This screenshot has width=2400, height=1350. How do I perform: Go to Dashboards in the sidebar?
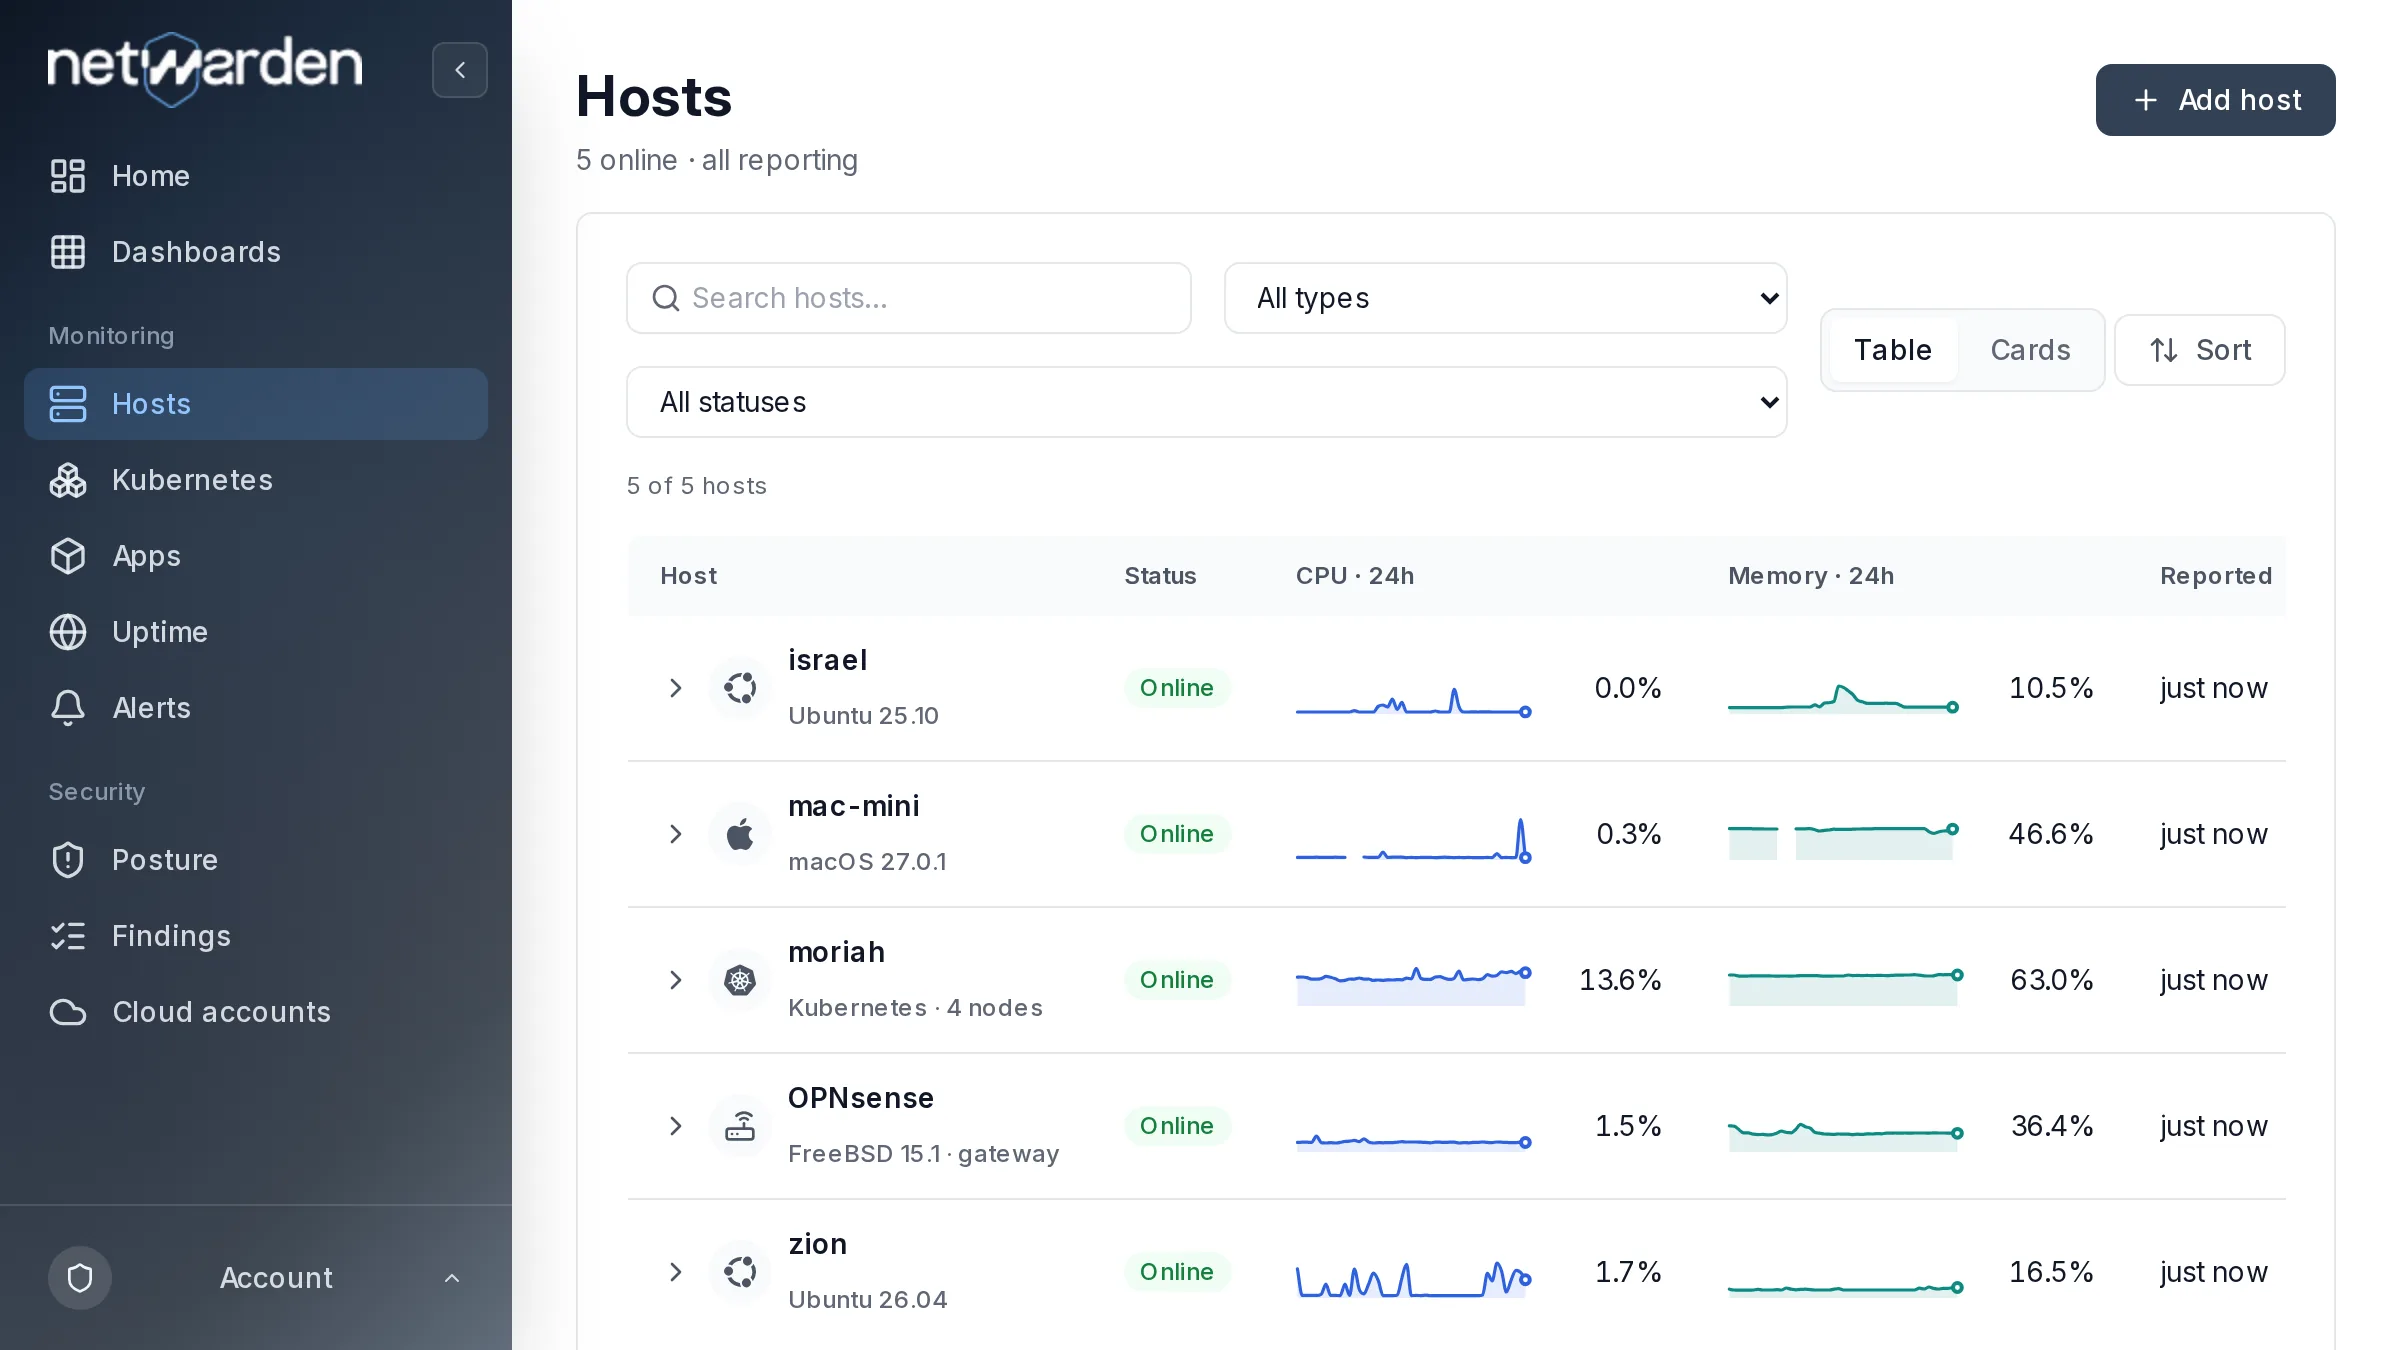256,252
